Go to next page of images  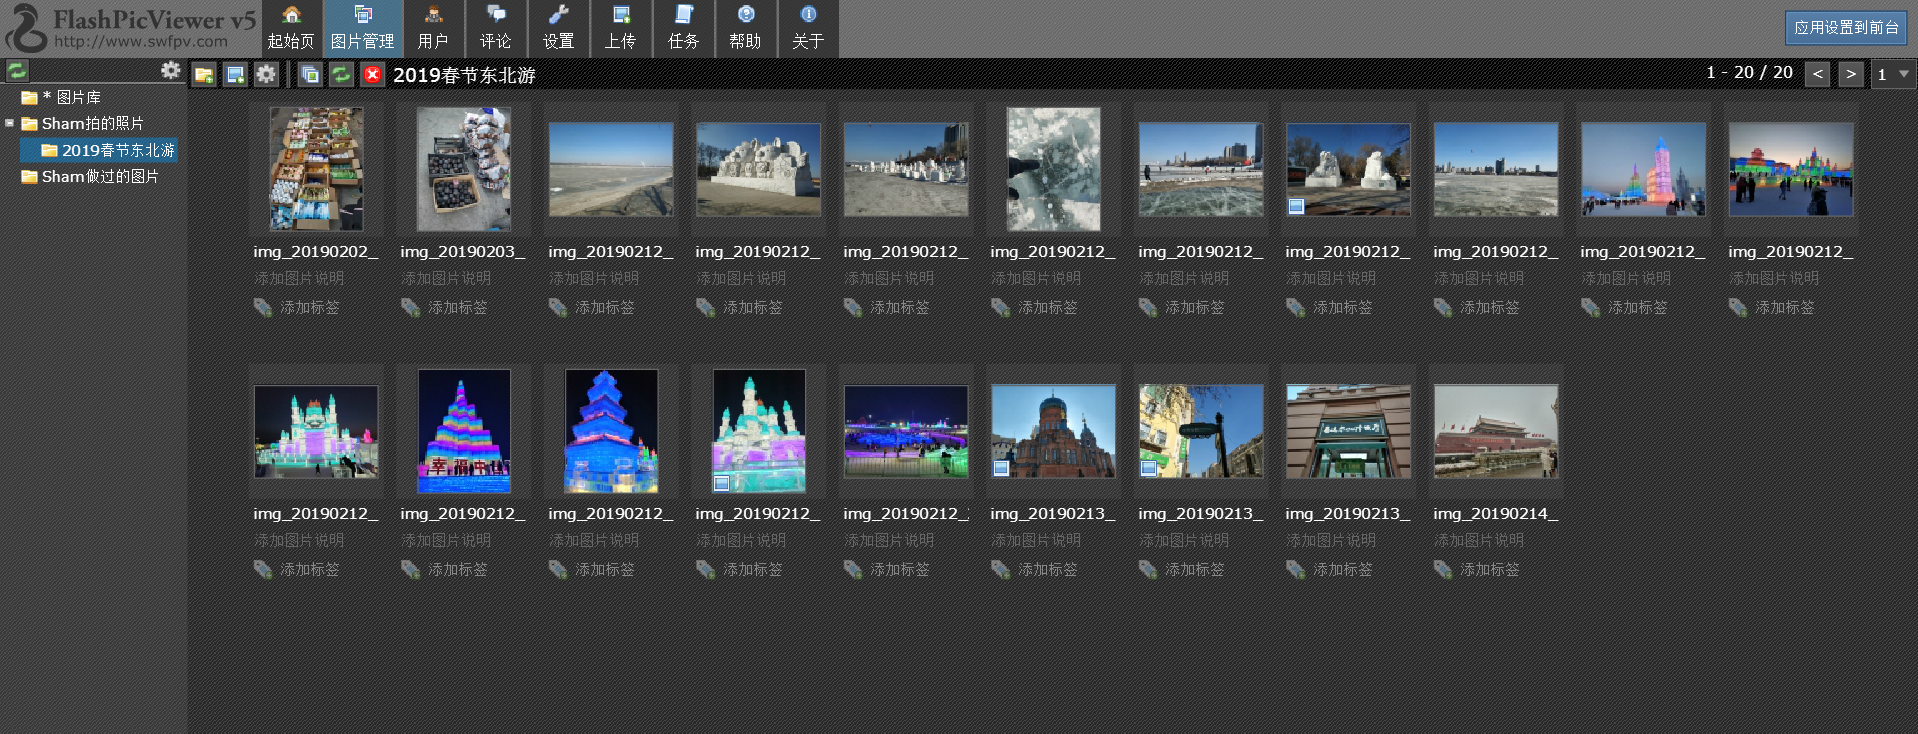pos(1851,74)
